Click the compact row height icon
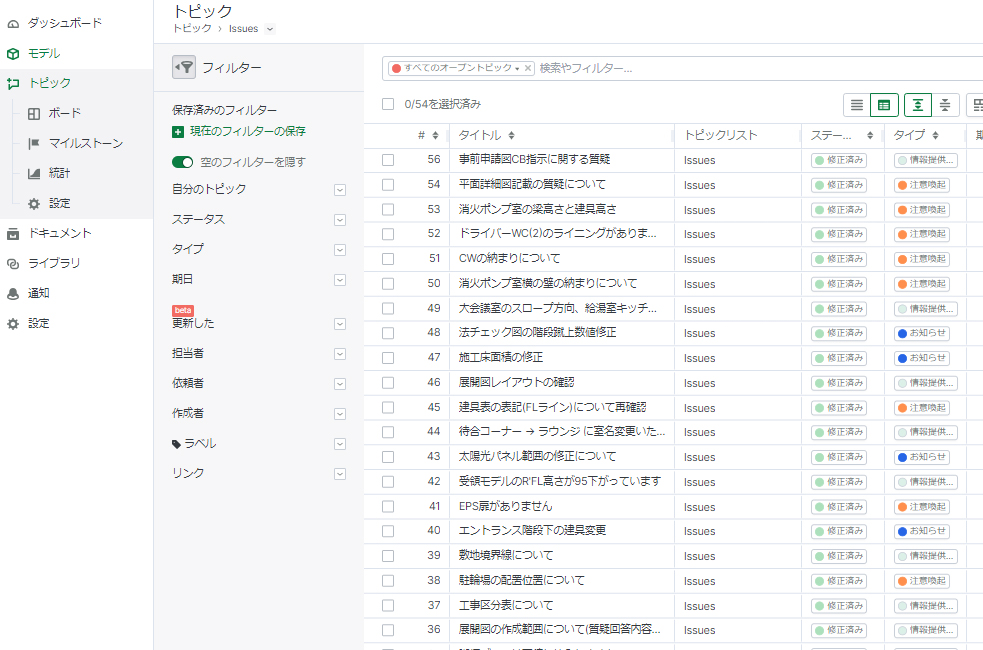Image resolution: width=983 pixels, height=650 pixels. pyautogui.click(x=945, y=105)
